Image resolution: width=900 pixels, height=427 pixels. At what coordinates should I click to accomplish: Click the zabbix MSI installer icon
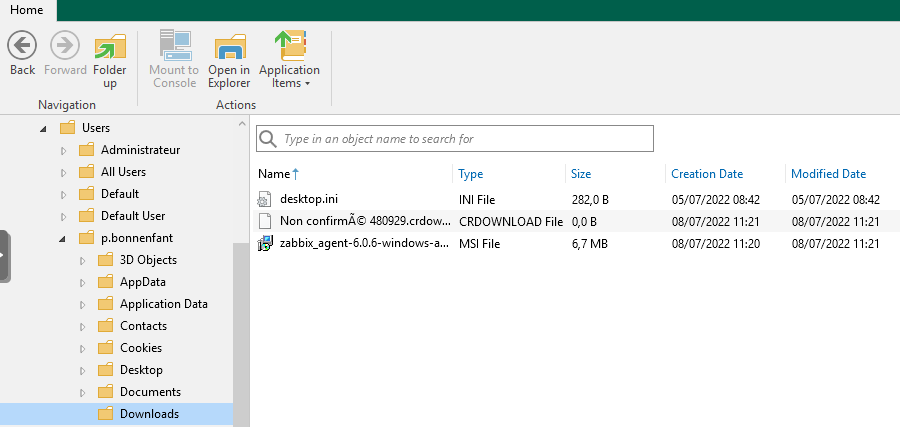tap(265, 244)
